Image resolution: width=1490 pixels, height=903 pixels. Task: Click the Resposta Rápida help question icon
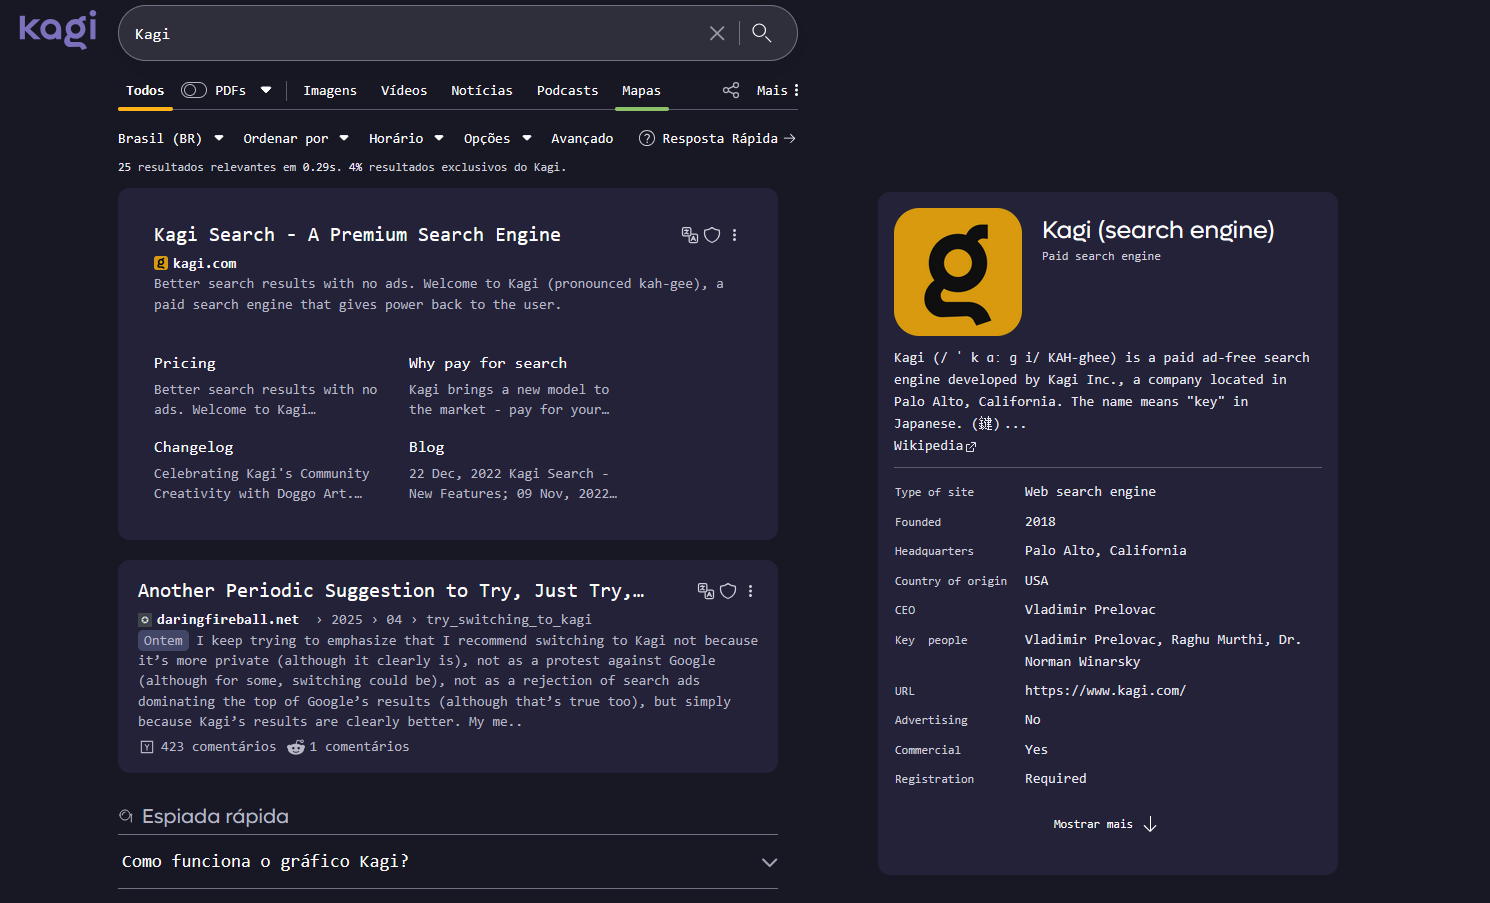[647, 138]
